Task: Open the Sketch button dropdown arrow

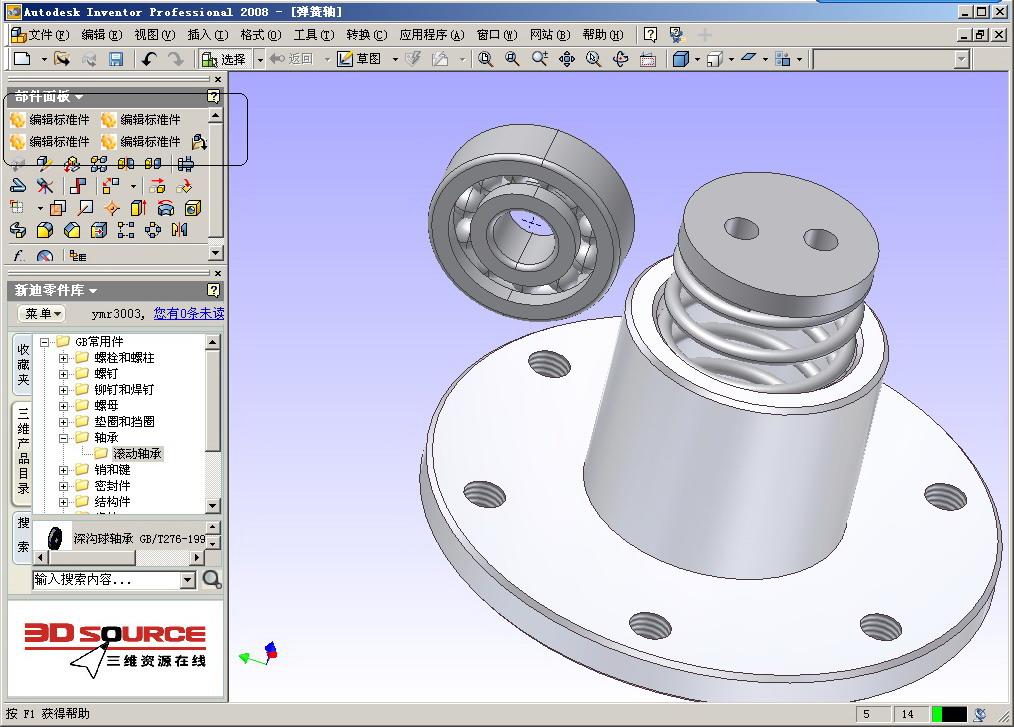Action: 395,60
